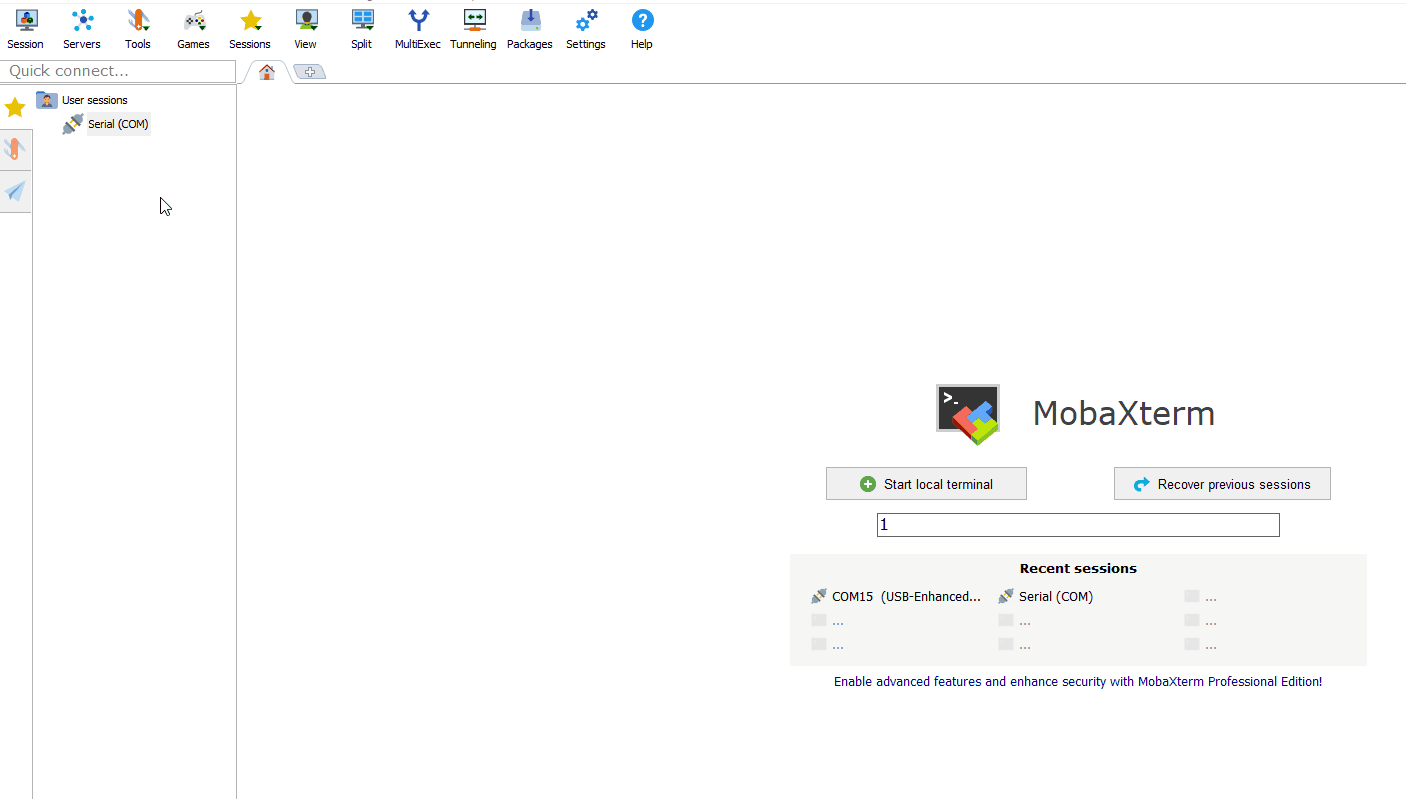Click the Quick connect input field
Image resolution: width=1406 pixels, height=799 pixels.
click(118, 71)
